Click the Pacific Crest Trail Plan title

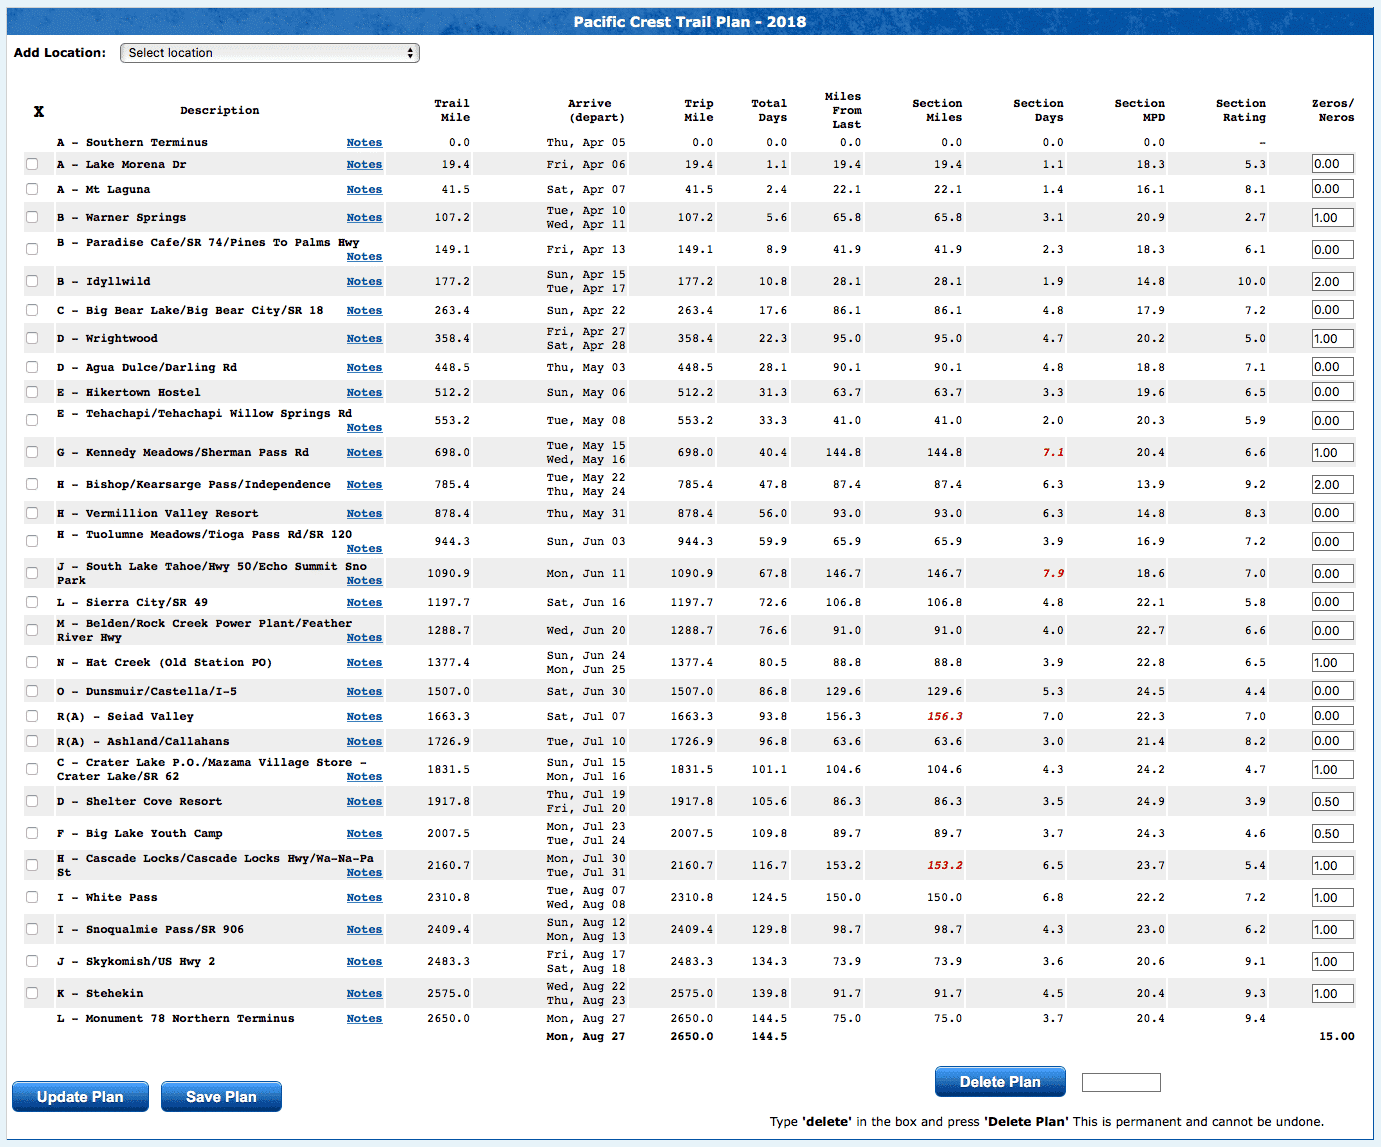click(690, 21)
